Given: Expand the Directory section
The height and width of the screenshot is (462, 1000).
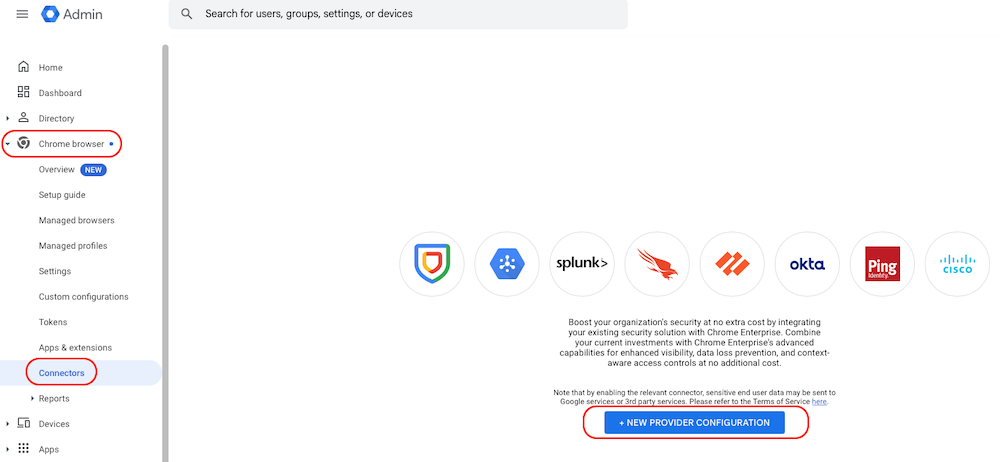Looking at the screenshot, I should (x=8, y=119).
